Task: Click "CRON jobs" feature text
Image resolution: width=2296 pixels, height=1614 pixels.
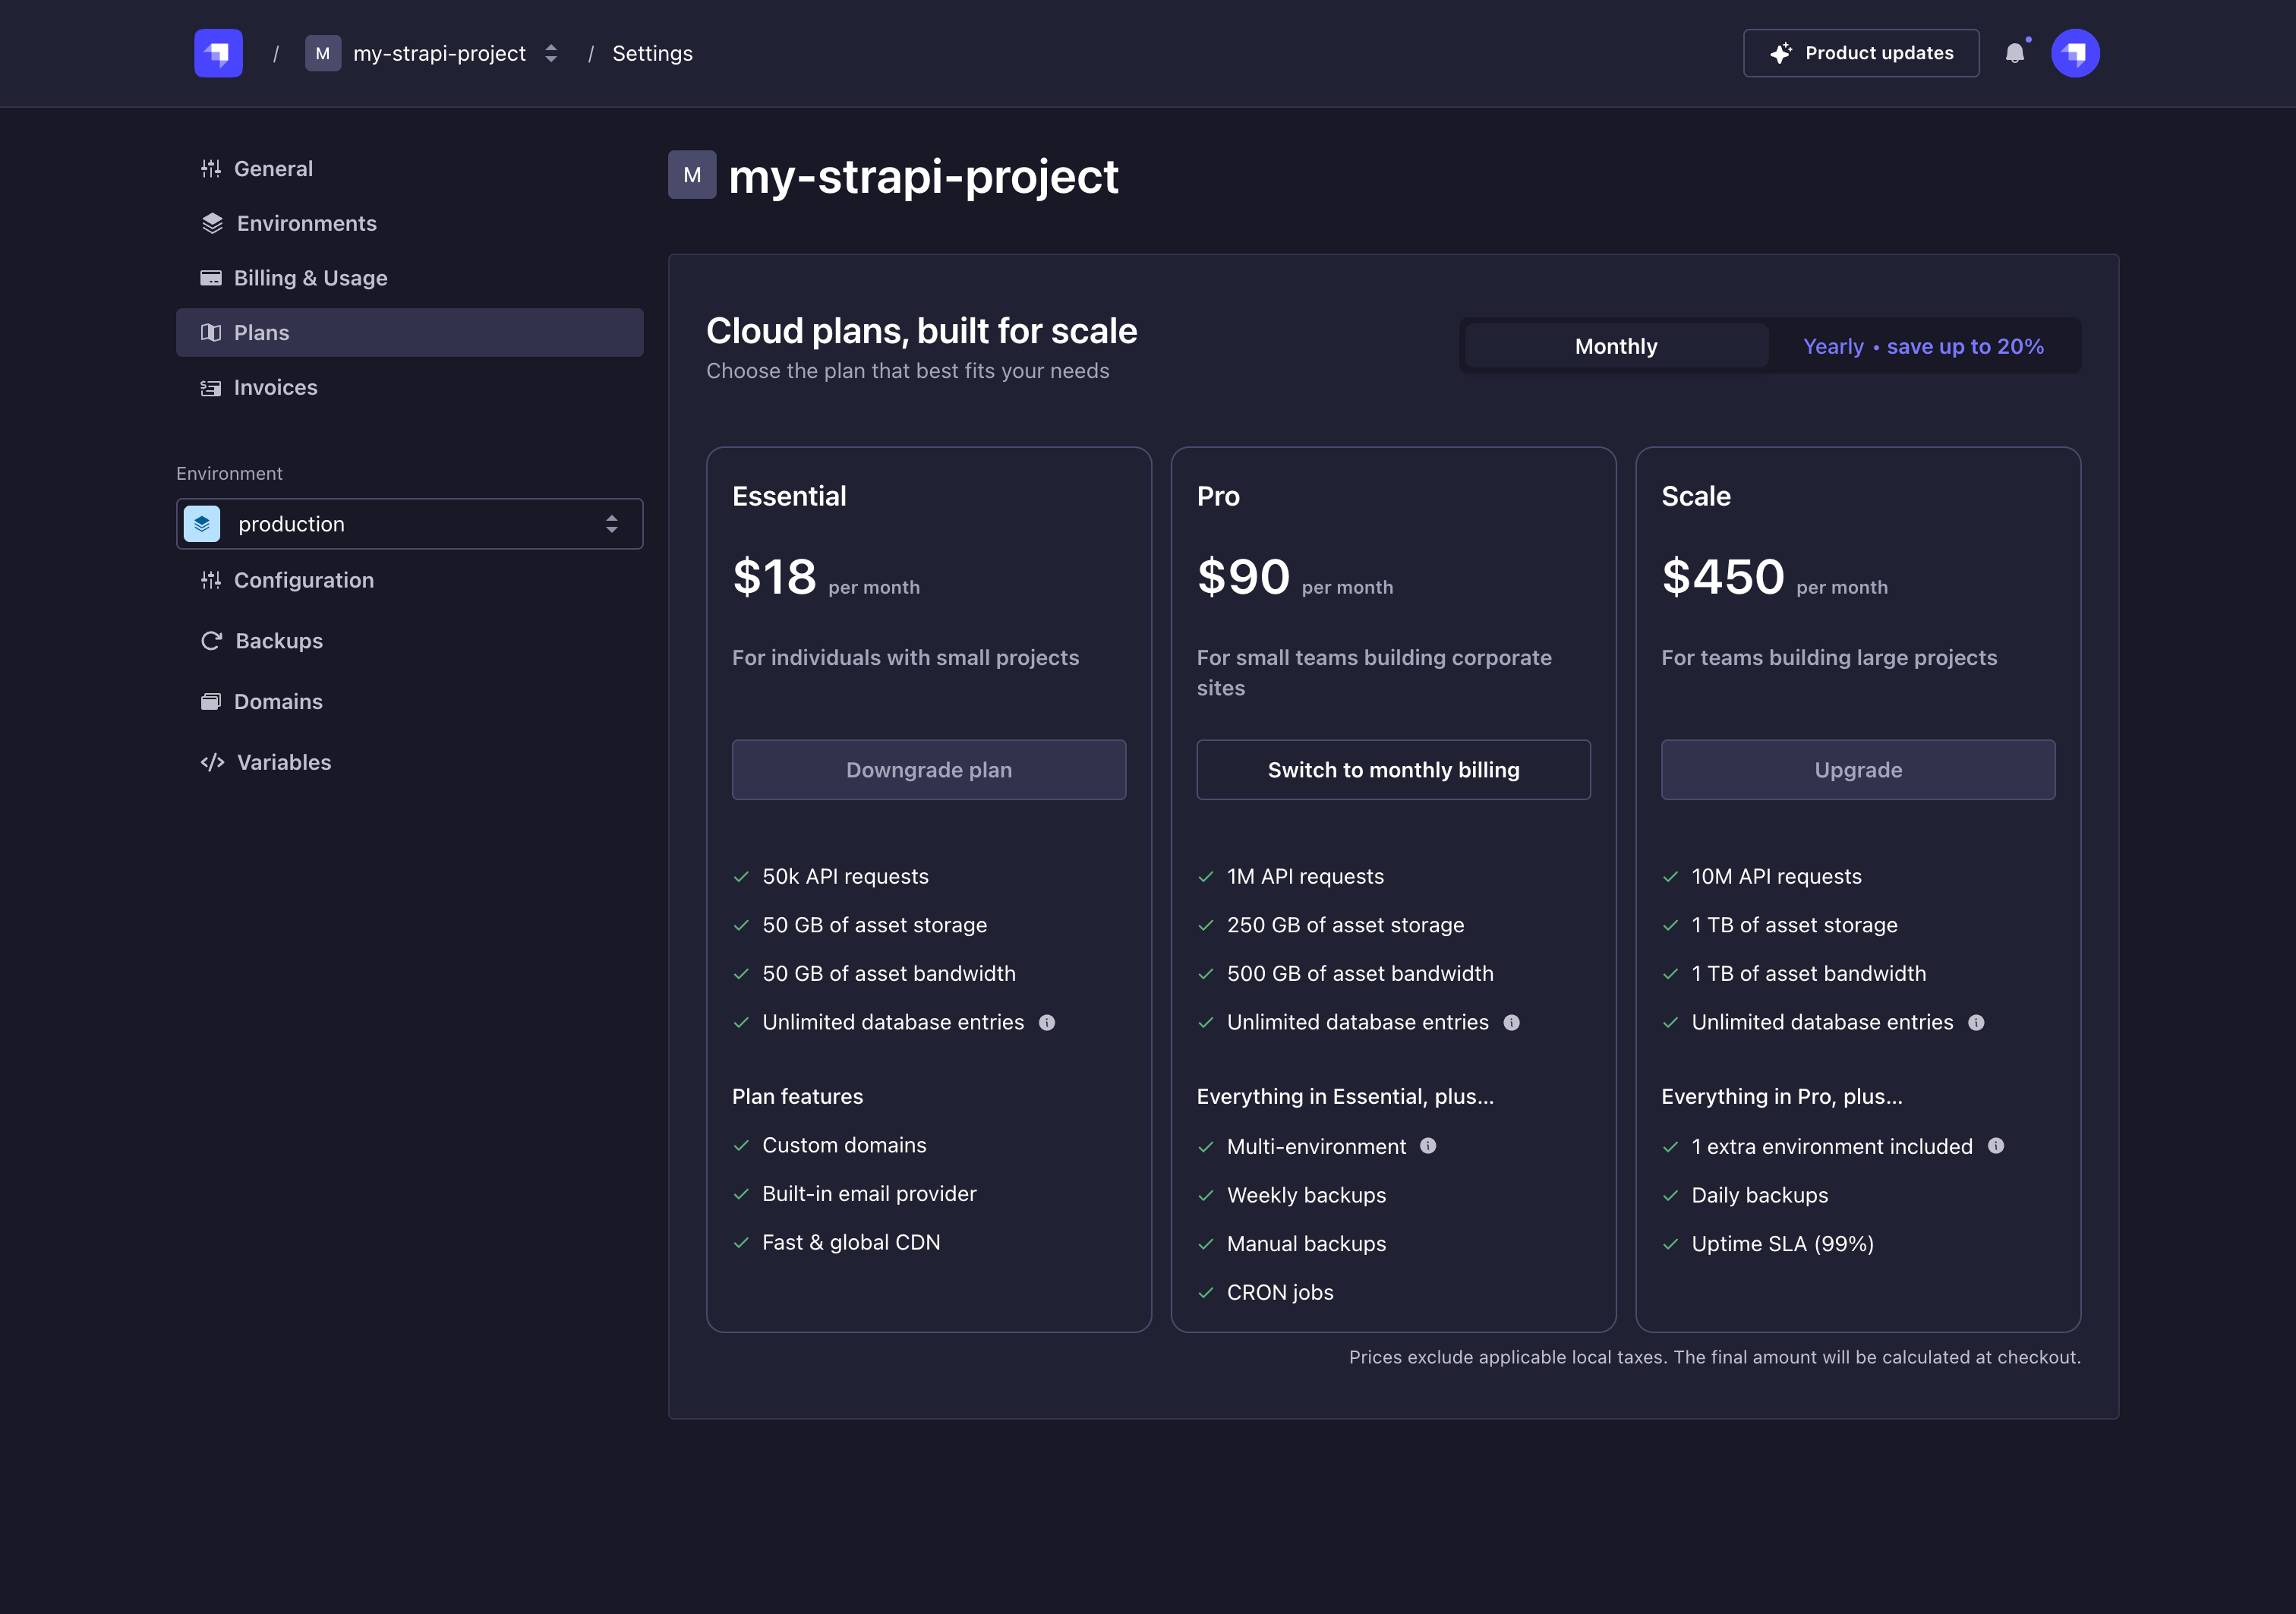Action: coord(1280,1292)
